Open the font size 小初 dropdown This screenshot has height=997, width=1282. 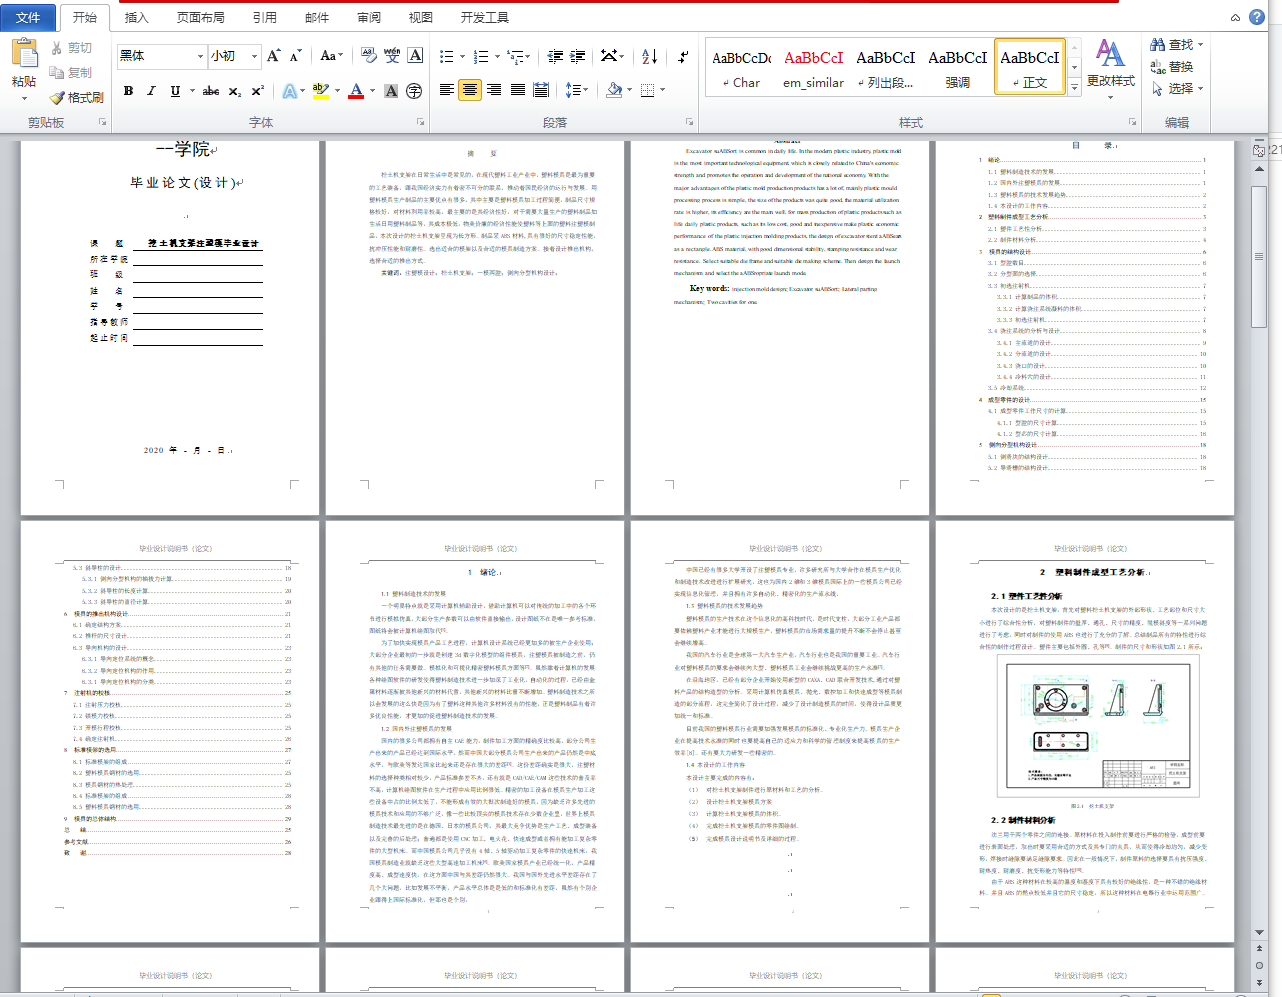coord(254,56)
